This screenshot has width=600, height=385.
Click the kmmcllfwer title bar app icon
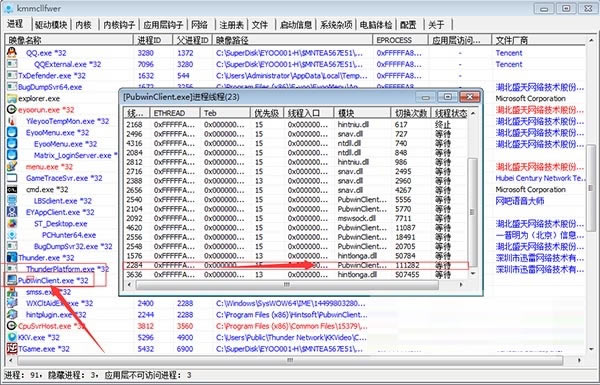coord(8,8)
